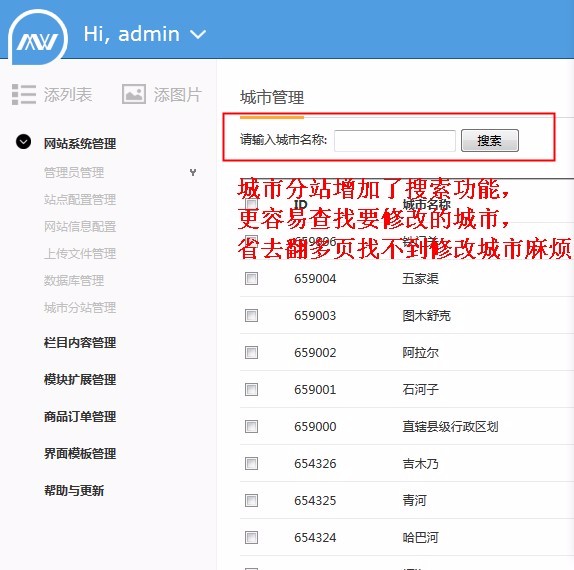The width and height of the screenshot is (574, 570).
Task: Open 站点配置管理 menu item
Action: click(80, 200)
